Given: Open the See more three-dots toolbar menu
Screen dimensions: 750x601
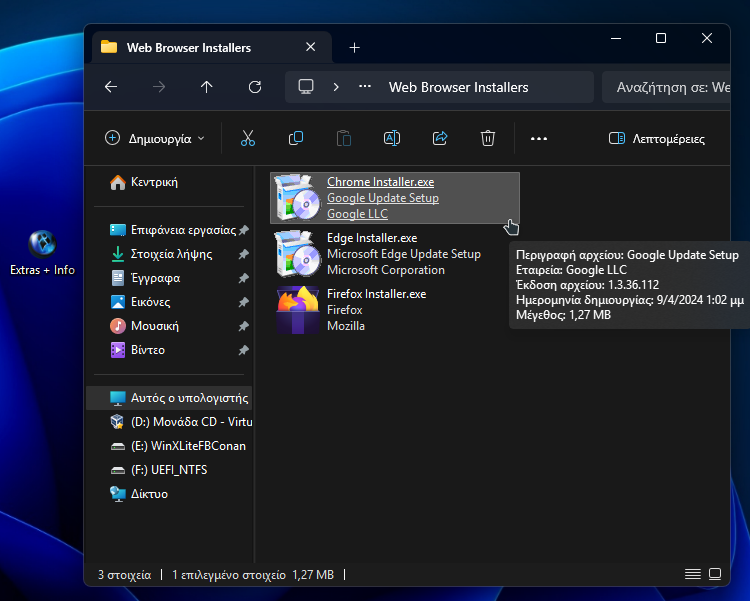Looking at the screenshot, I should coord(539,139).
